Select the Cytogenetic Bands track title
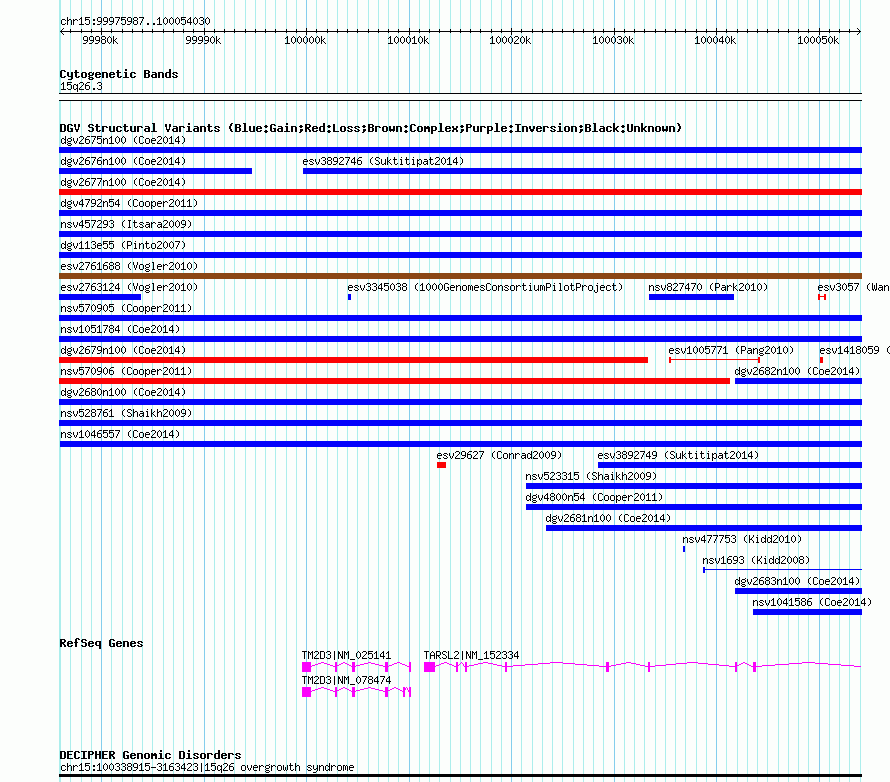The height and width of the screenshot is (782, 890). pyautogui.click(x=119, y=74)
